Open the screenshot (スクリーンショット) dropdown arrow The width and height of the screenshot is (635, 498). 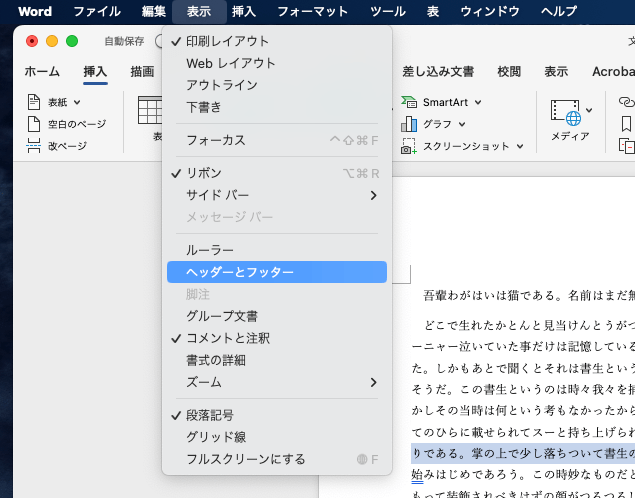(x=520, y=146)
